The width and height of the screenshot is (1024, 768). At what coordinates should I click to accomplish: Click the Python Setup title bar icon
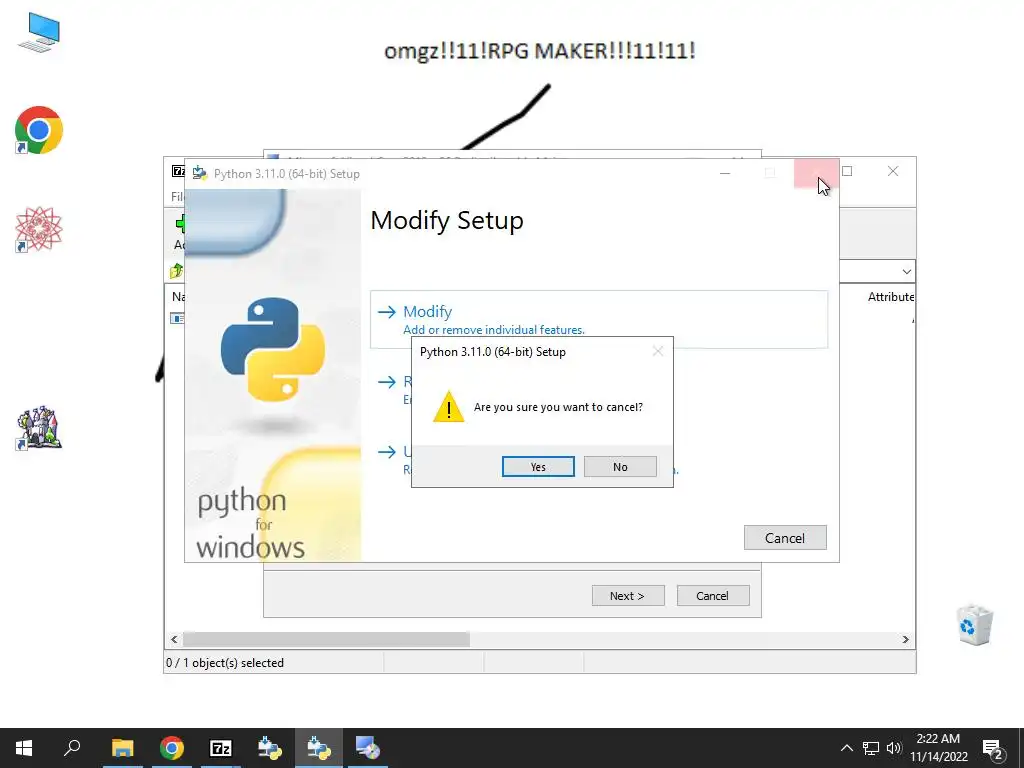click(x=199, y=173)
